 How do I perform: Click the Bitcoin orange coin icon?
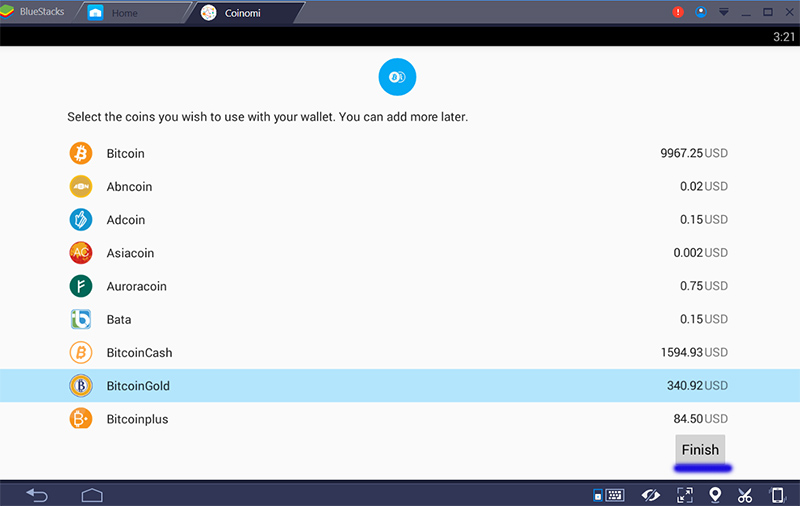81,153
